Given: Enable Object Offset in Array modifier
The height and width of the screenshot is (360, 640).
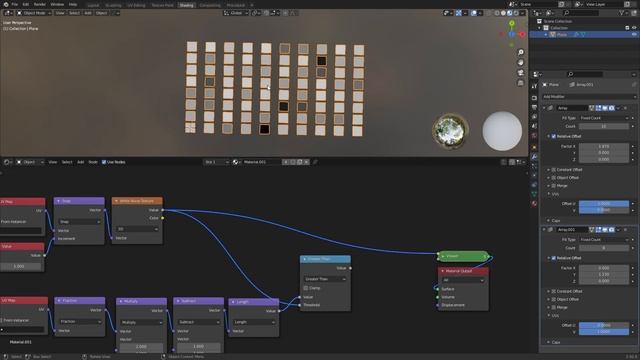Looking at the screenshot, I should coord(554,178).
